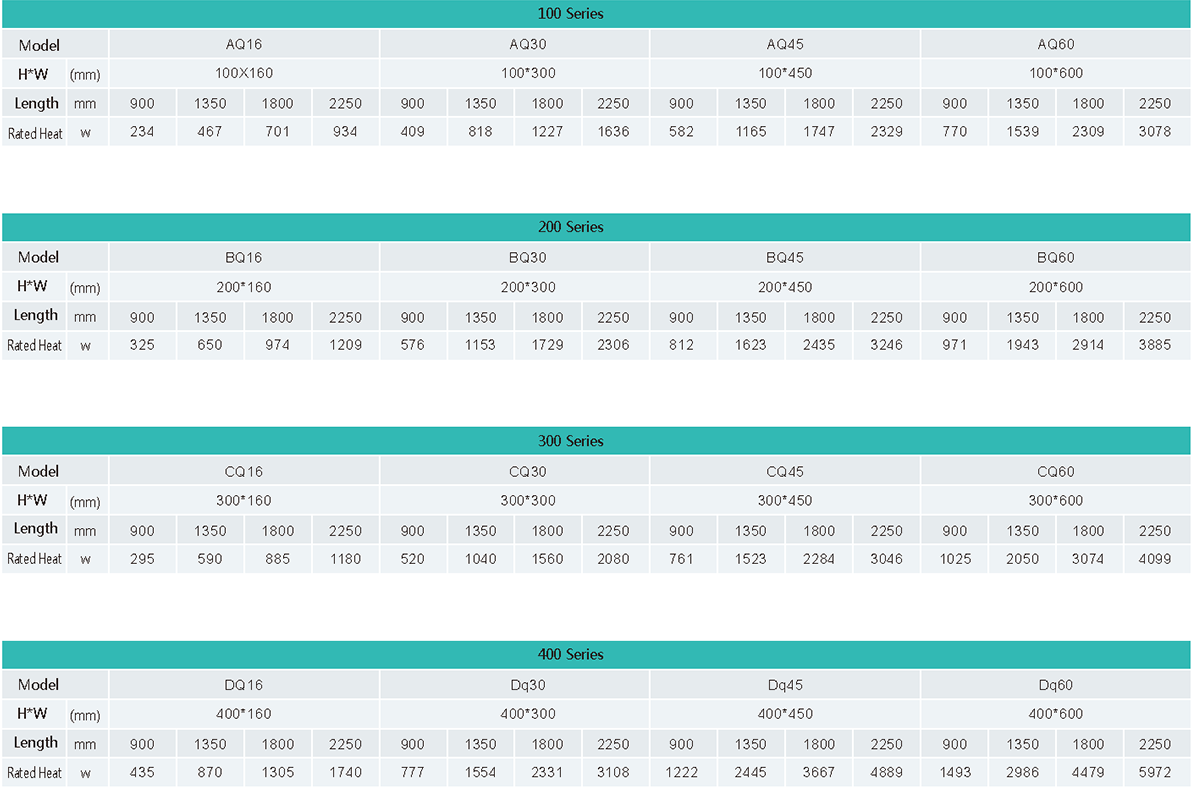Select the CQ45 model header
Screen dimensions: 1200x789
pyautogui.click(x=785, y=471)
